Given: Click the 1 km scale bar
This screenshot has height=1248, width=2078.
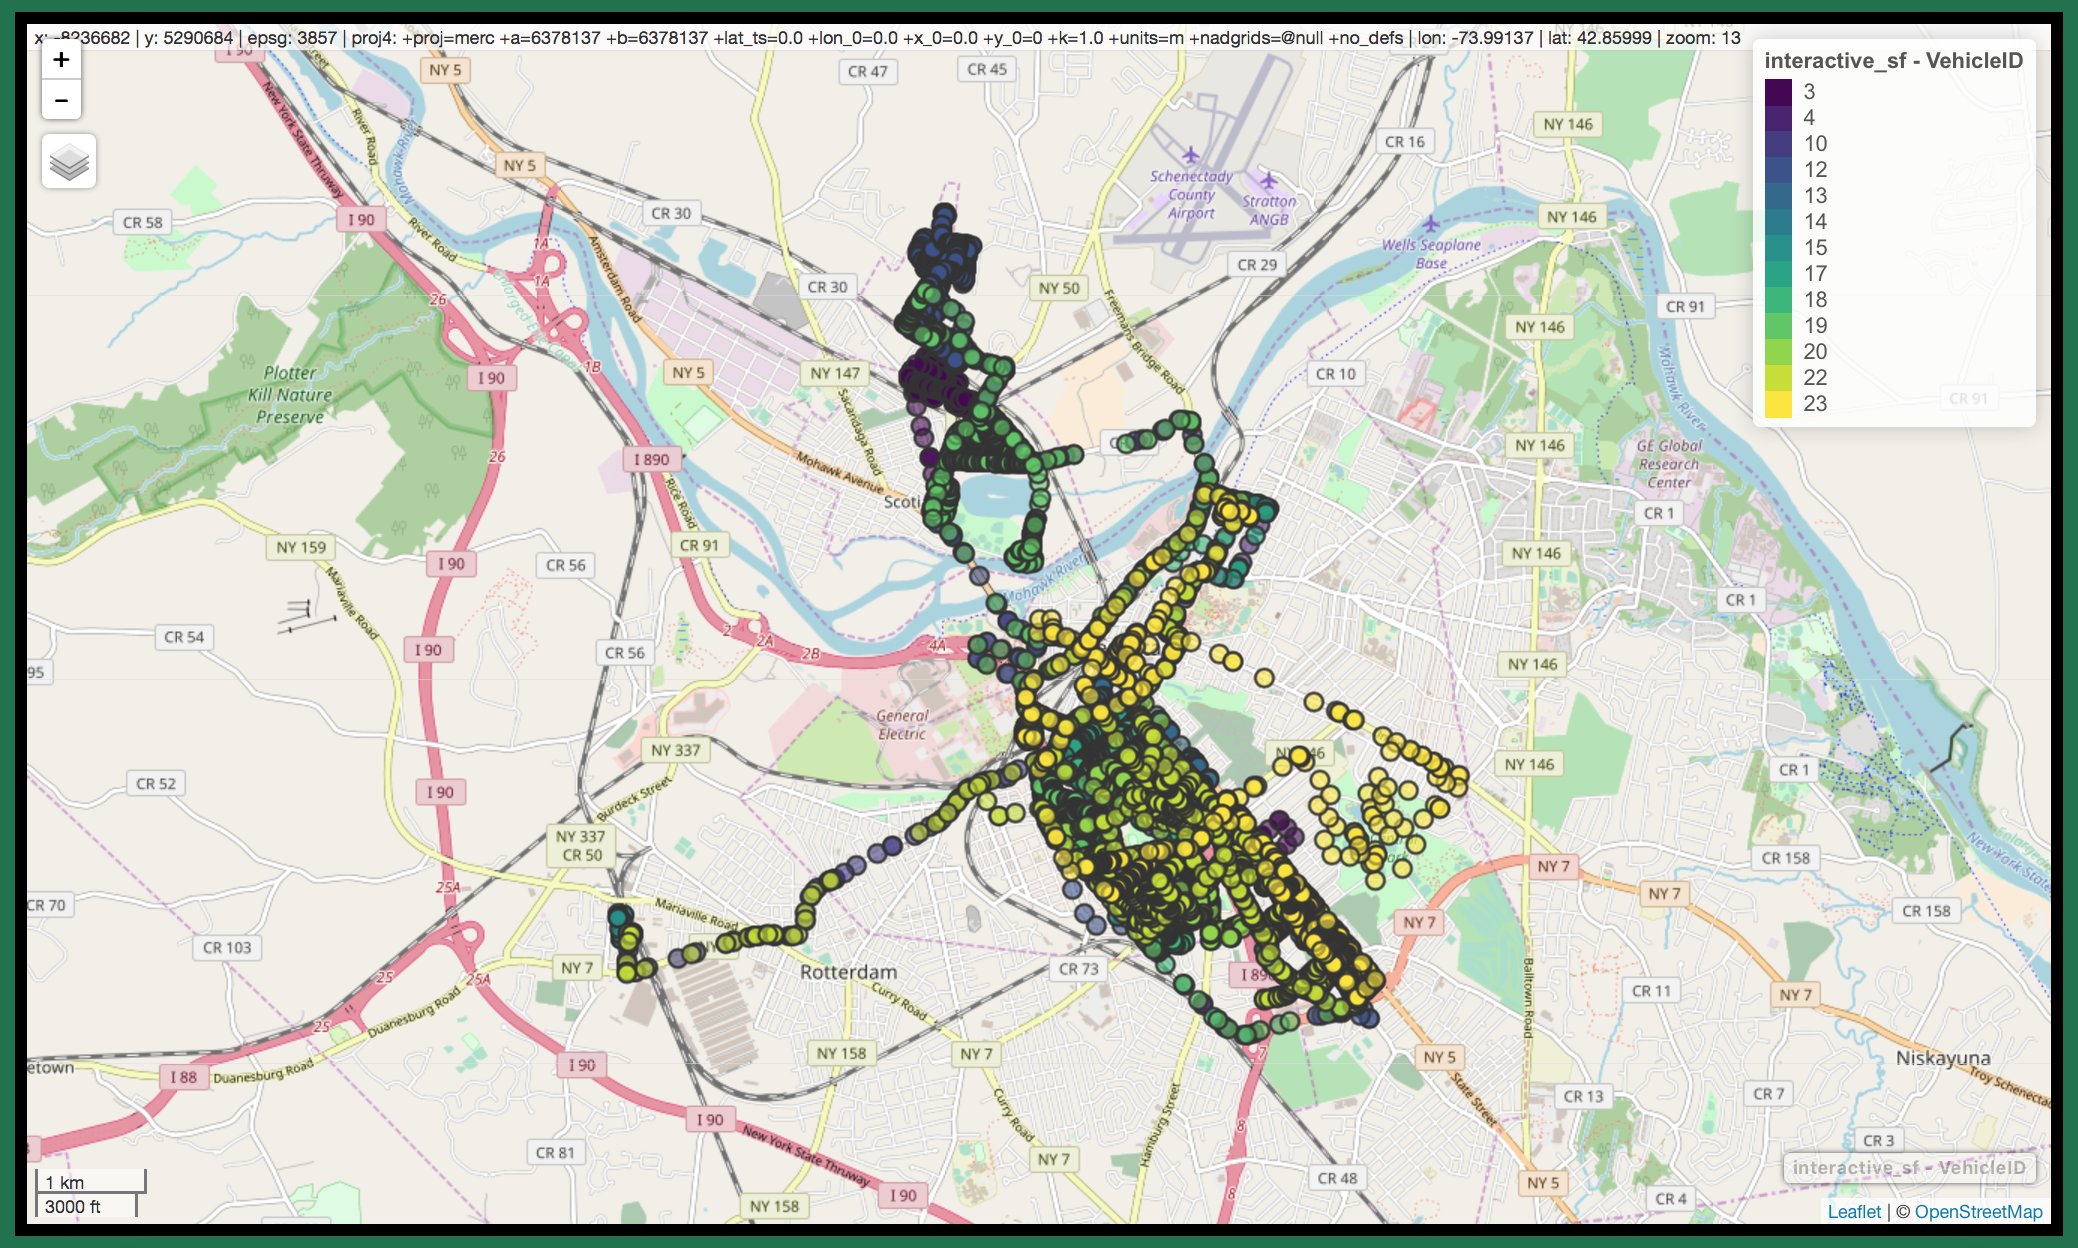Looking at the screenshot, I should tap(90, 1182).
